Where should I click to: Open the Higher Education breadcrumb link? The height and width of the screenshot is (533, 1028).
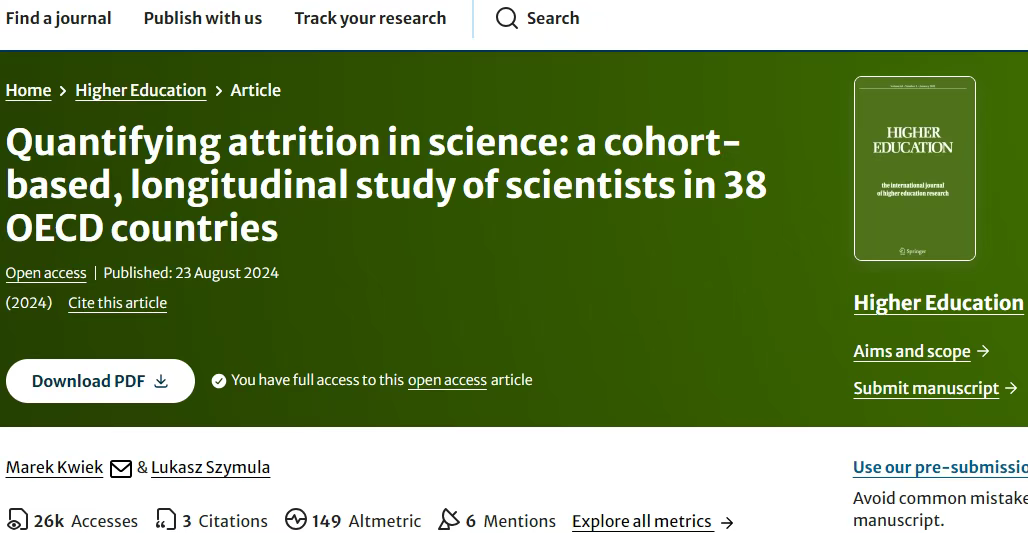pos(141,90)
